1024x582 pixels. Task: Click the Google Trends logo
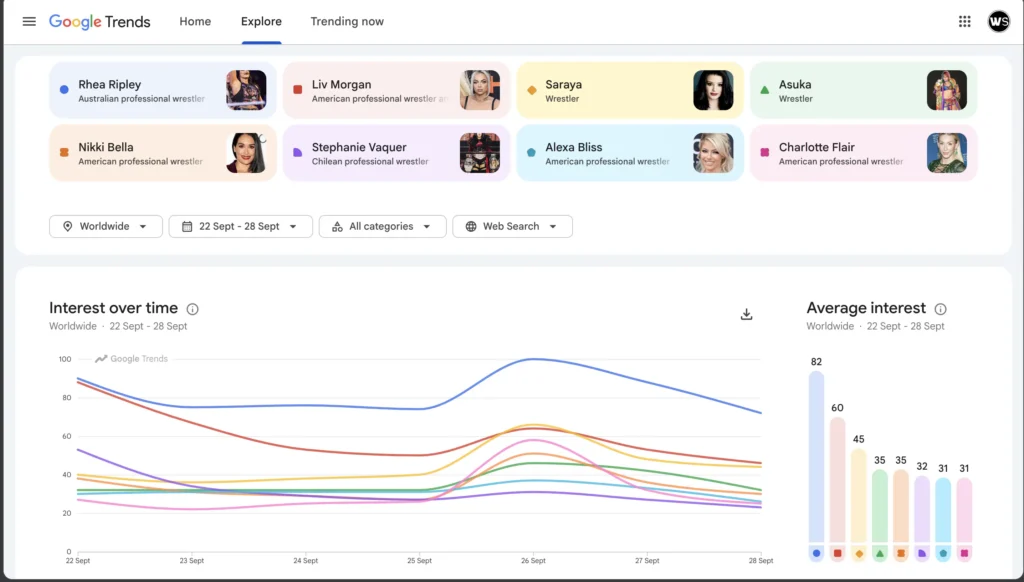(99, 22)
